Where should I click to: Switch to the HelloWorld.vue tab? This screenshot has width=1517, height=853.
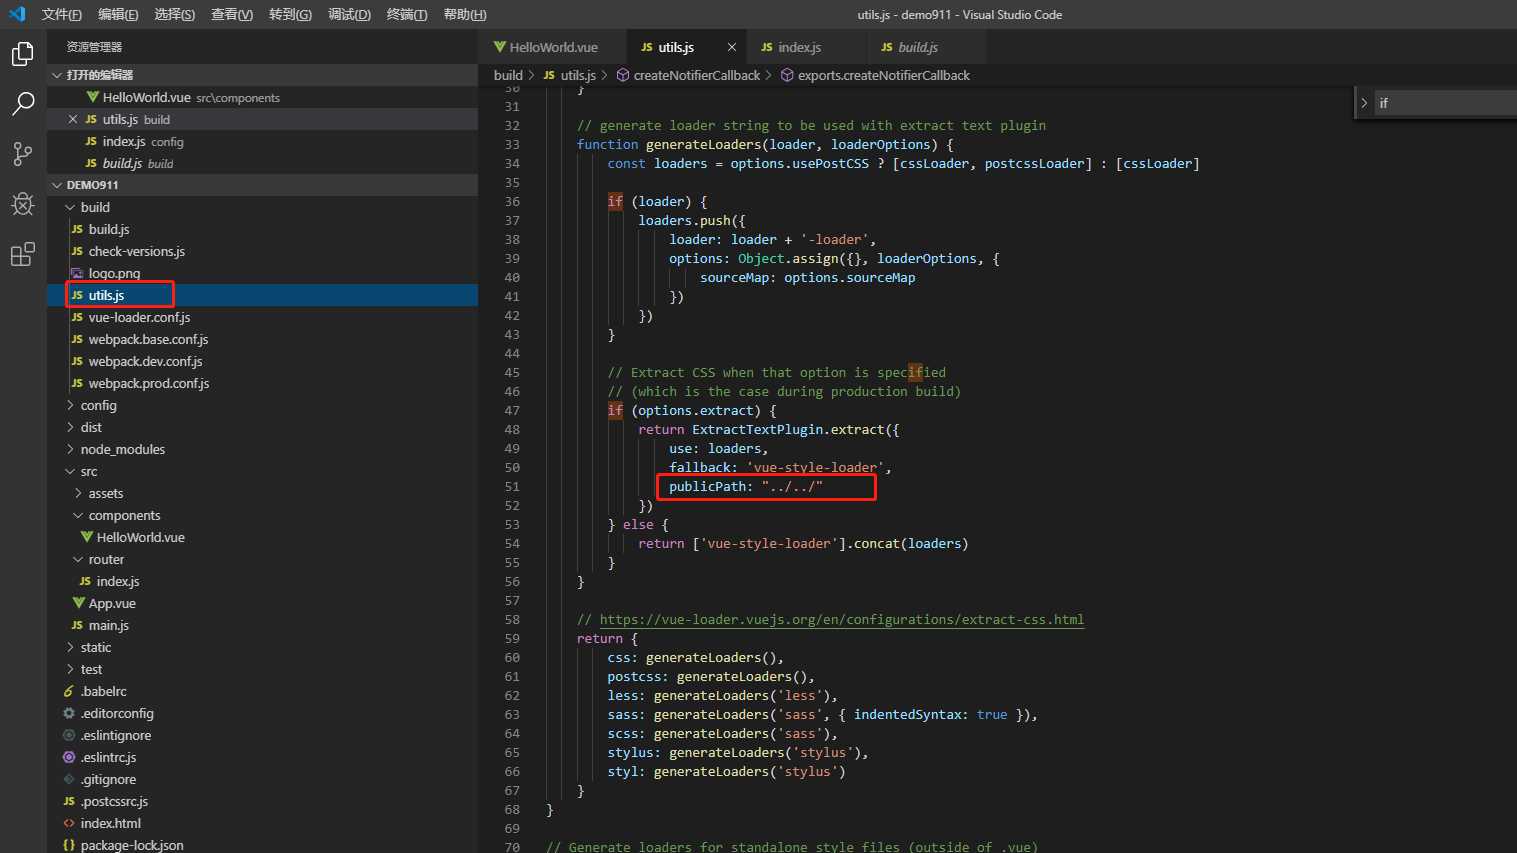pos(552,47)
